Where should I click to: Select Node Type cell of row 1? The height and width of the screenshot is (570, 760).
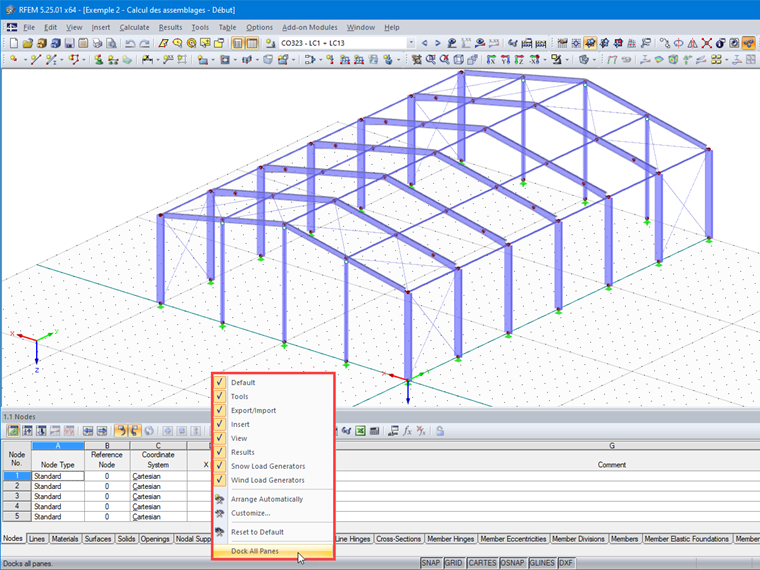pos(58,476)
